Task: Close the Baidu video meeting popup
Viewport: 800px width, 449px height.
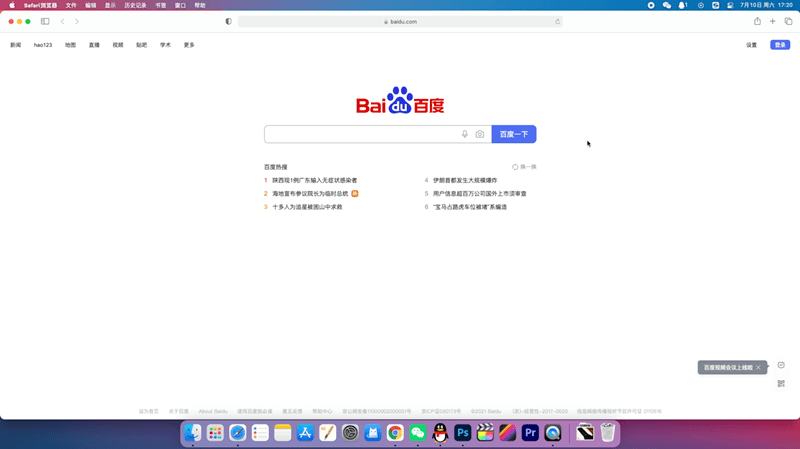Action: [x=758, y=367]
